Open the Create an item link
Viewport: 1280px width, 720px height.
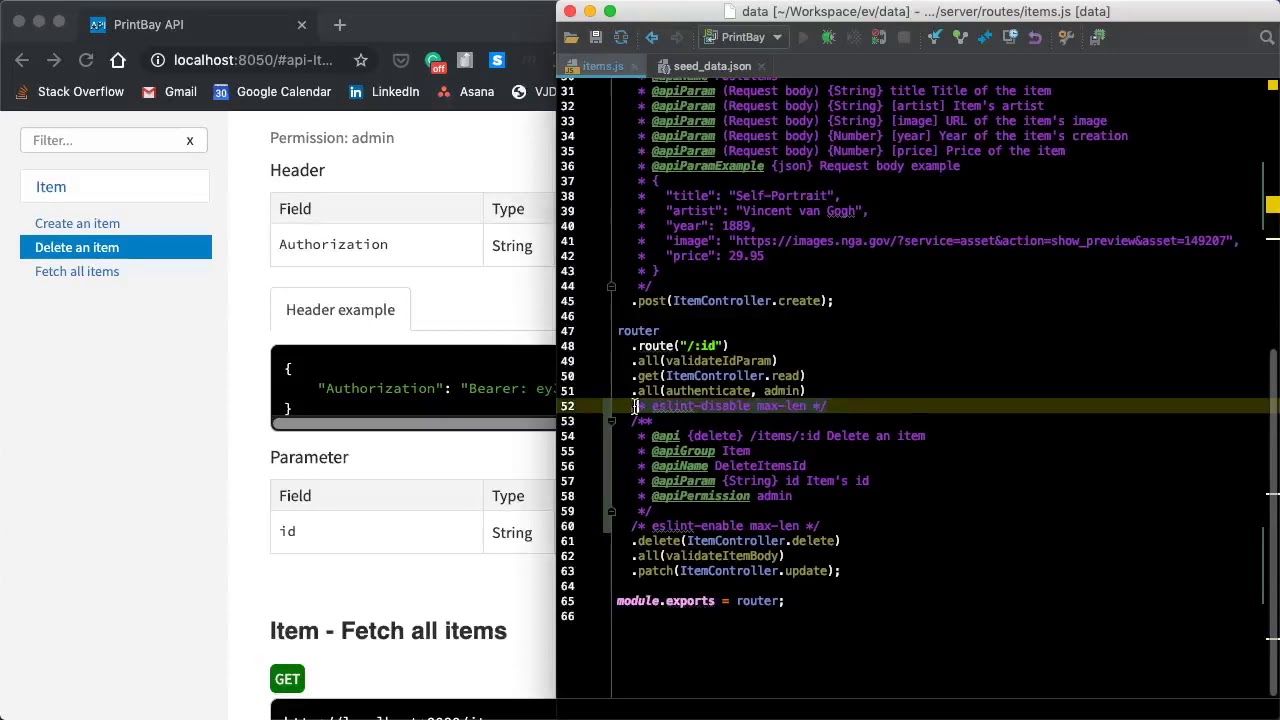click(x=77, y=223)
